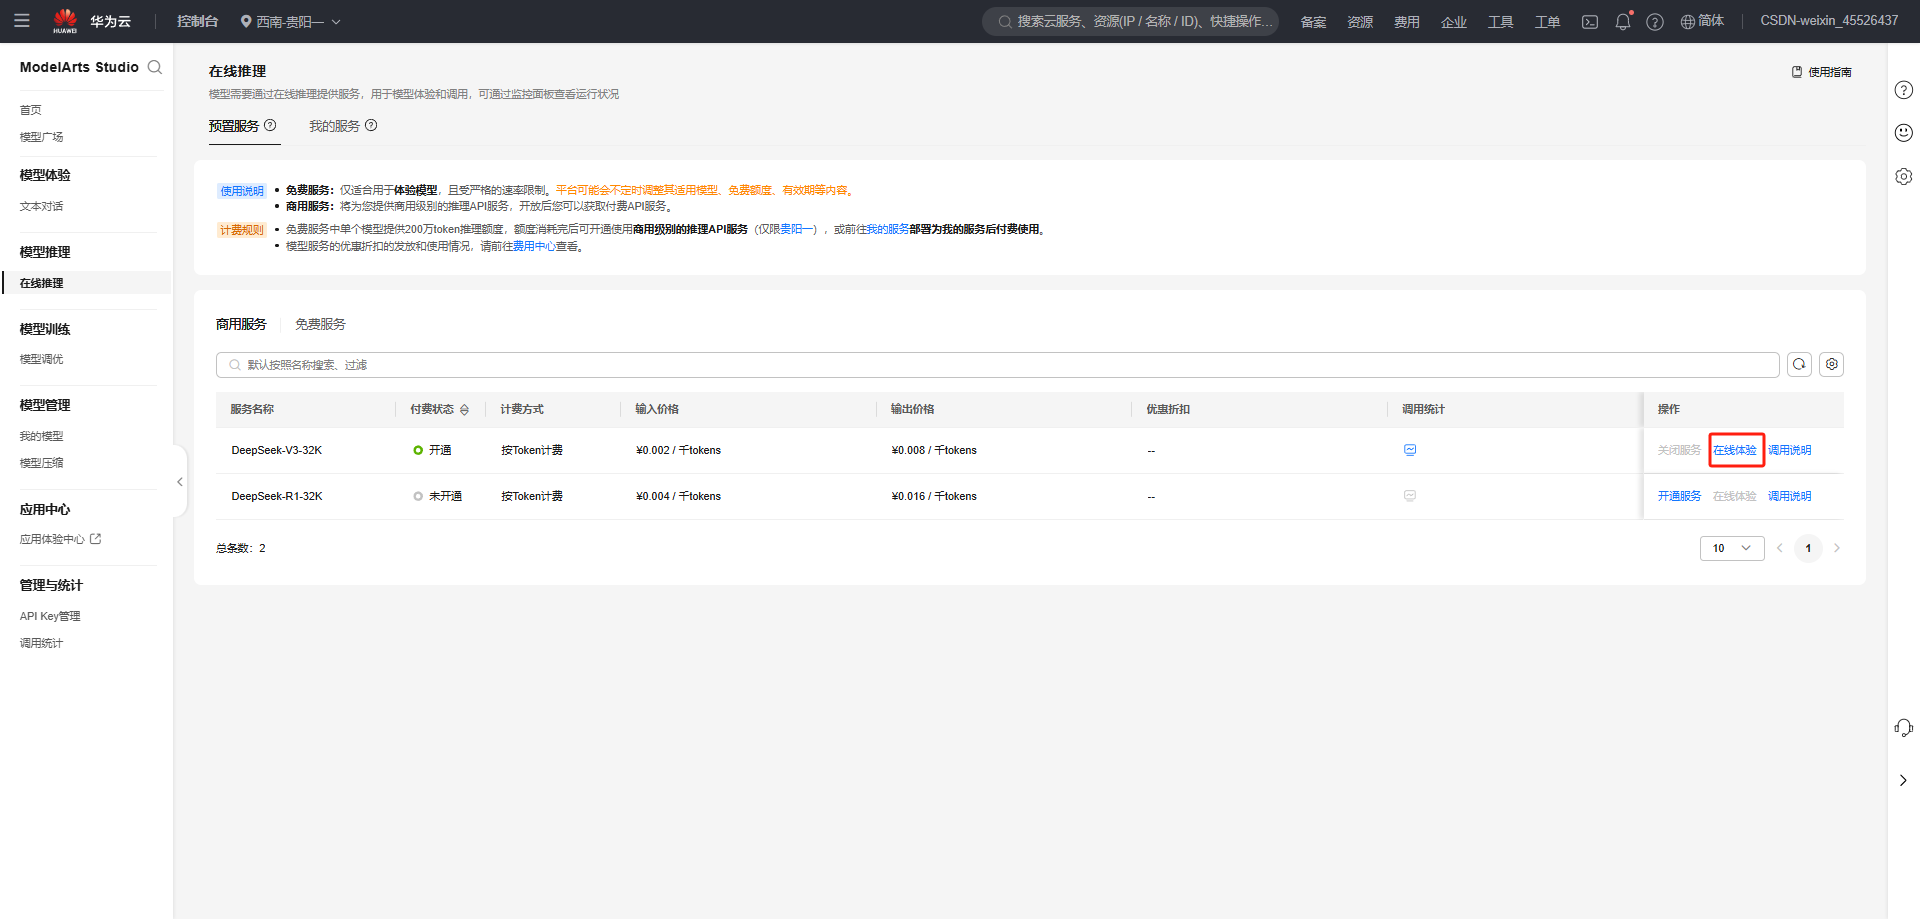
Task: Click 开通服务 for DeepSeek-R1-32K
Action: click(x=1679, y=496)
